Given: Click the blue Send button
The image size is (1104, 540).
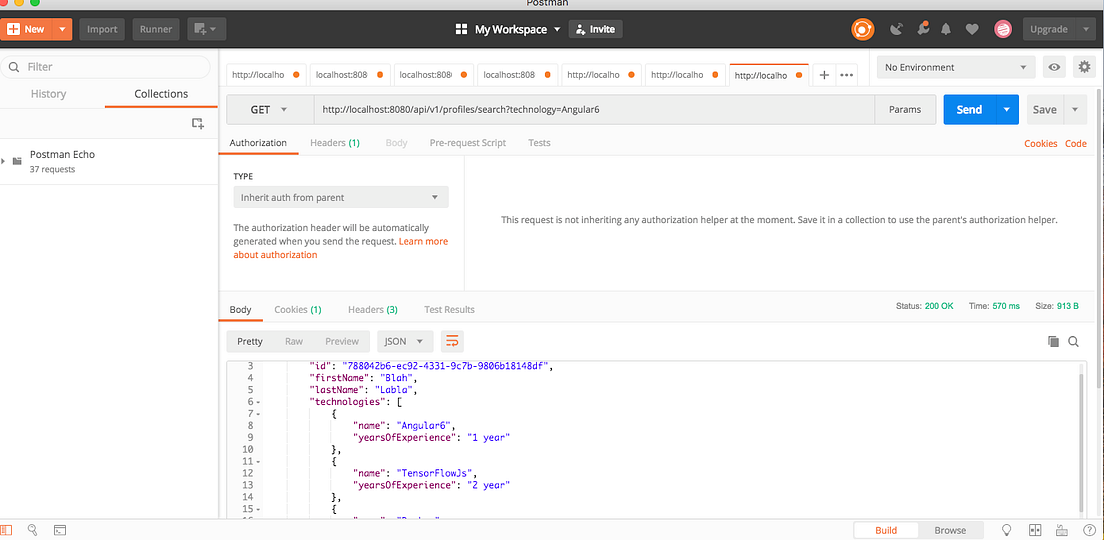Looking at the screenshot, I should (x=968, y=109).
